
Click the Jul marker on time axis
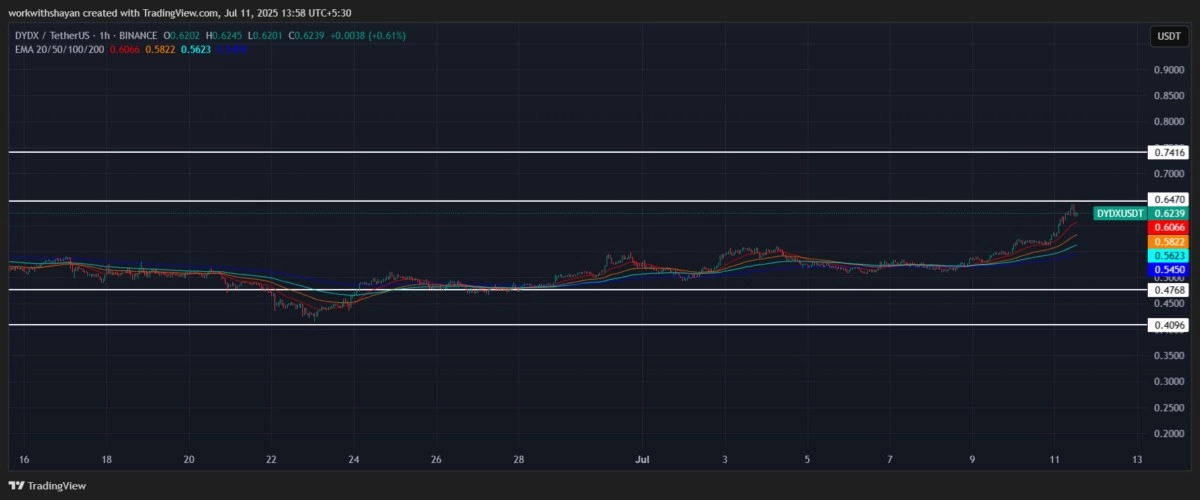pyautogui.click(x=642, y=460)
